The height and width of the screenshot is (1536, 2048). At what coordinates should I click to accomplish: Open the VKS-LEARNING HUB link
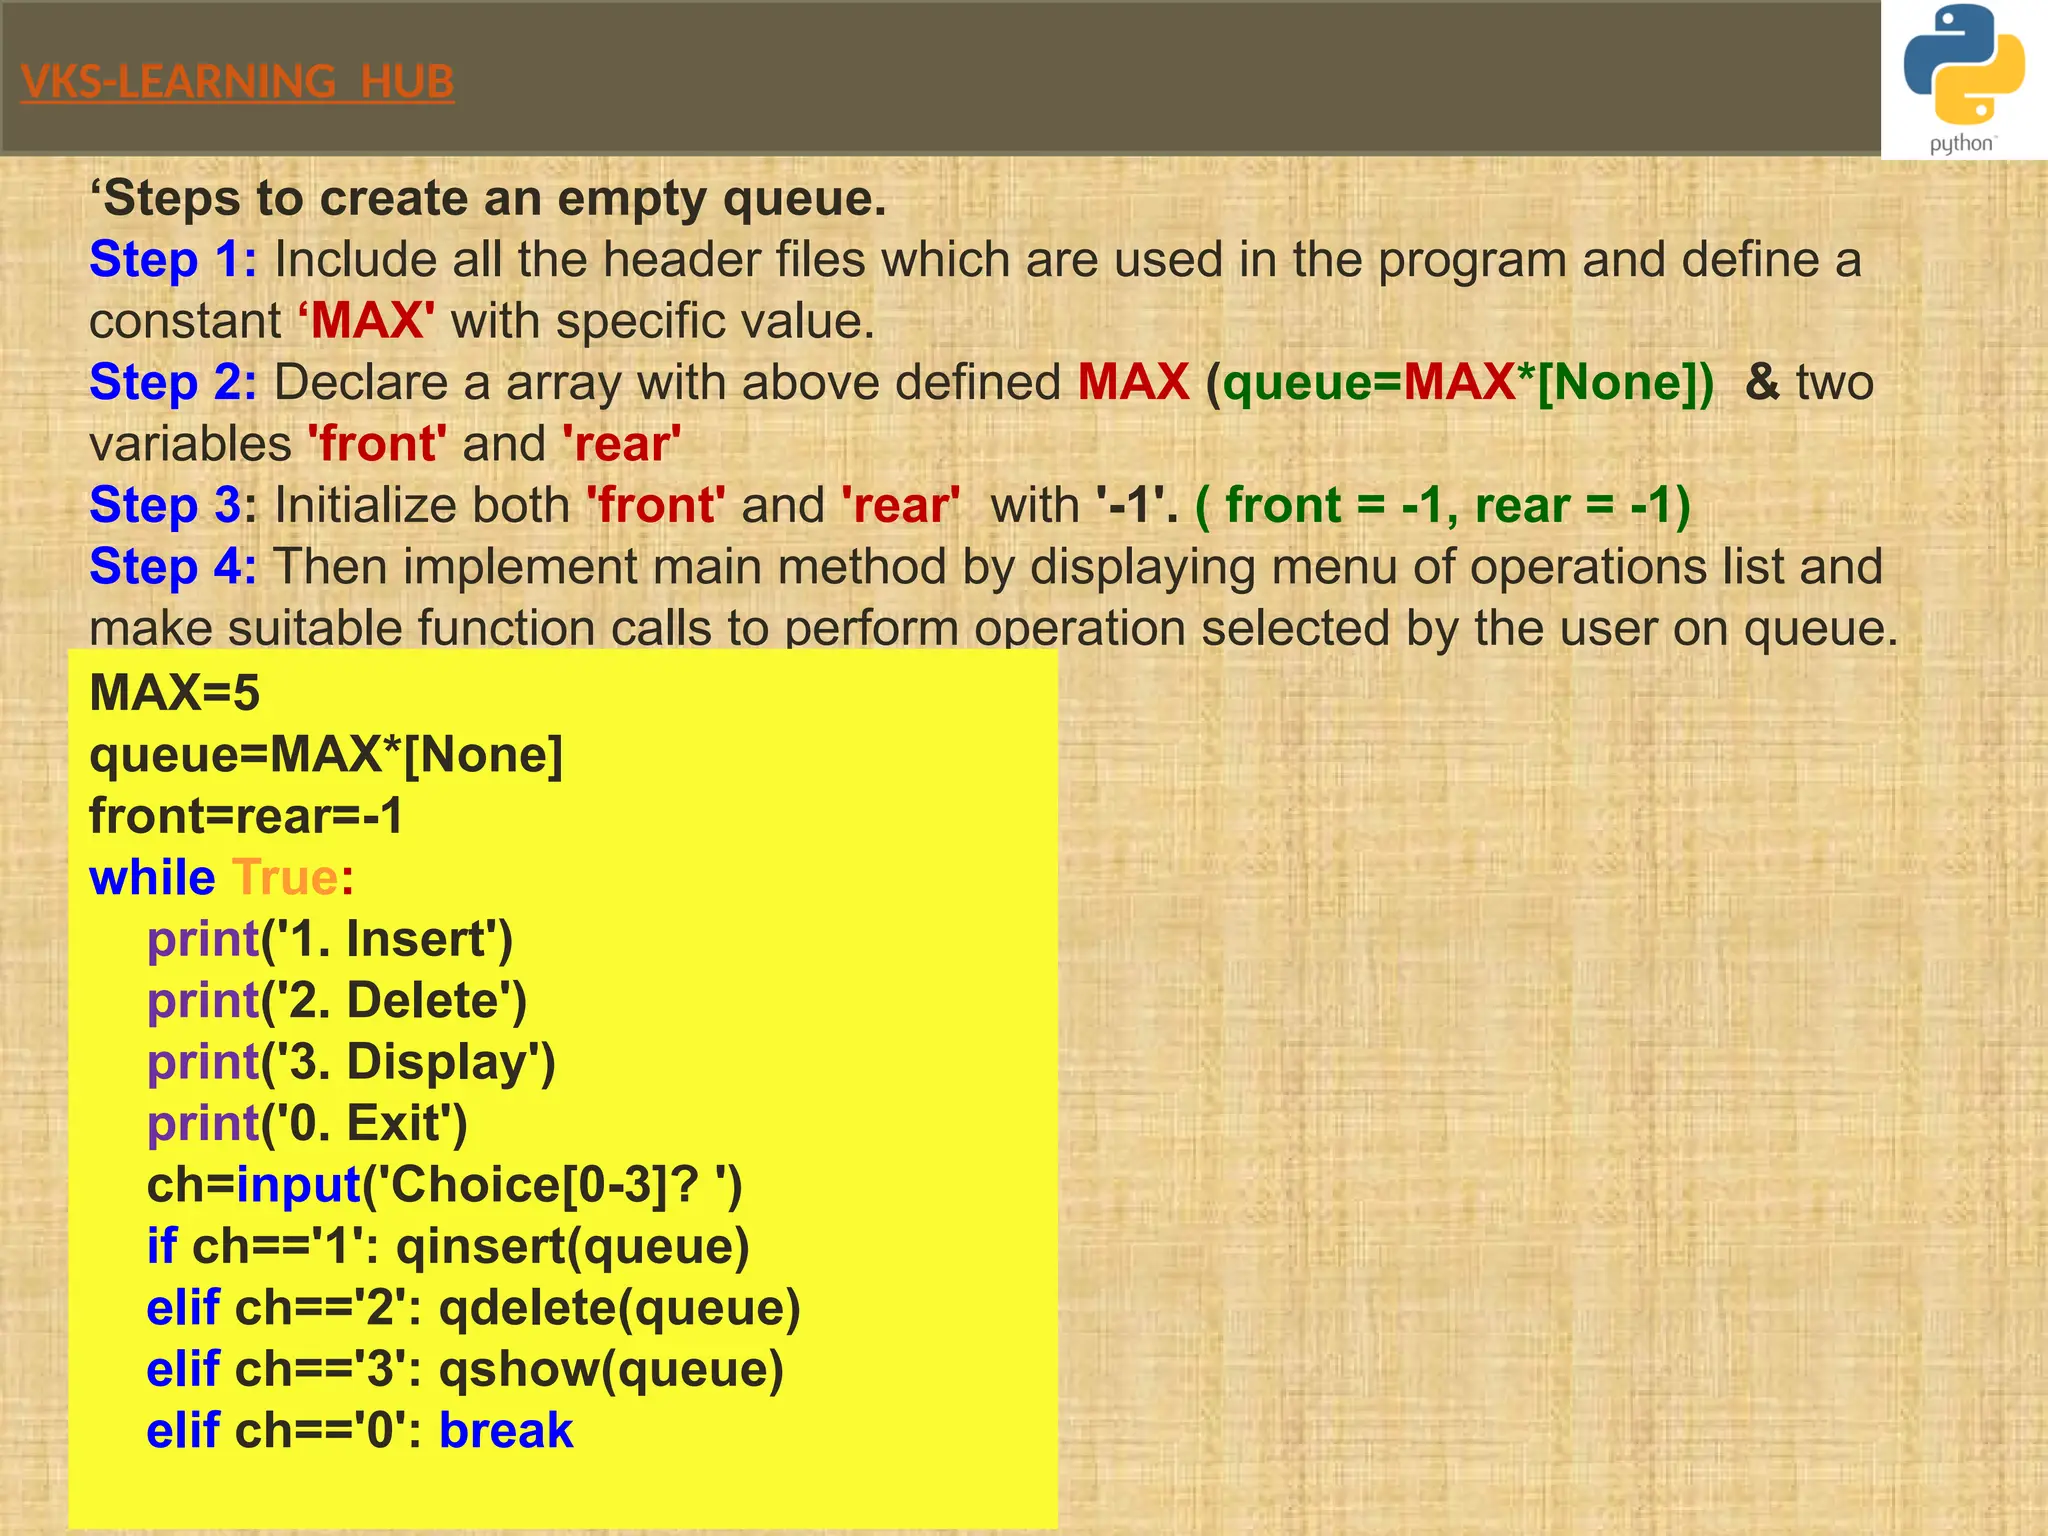pos(237,81)
